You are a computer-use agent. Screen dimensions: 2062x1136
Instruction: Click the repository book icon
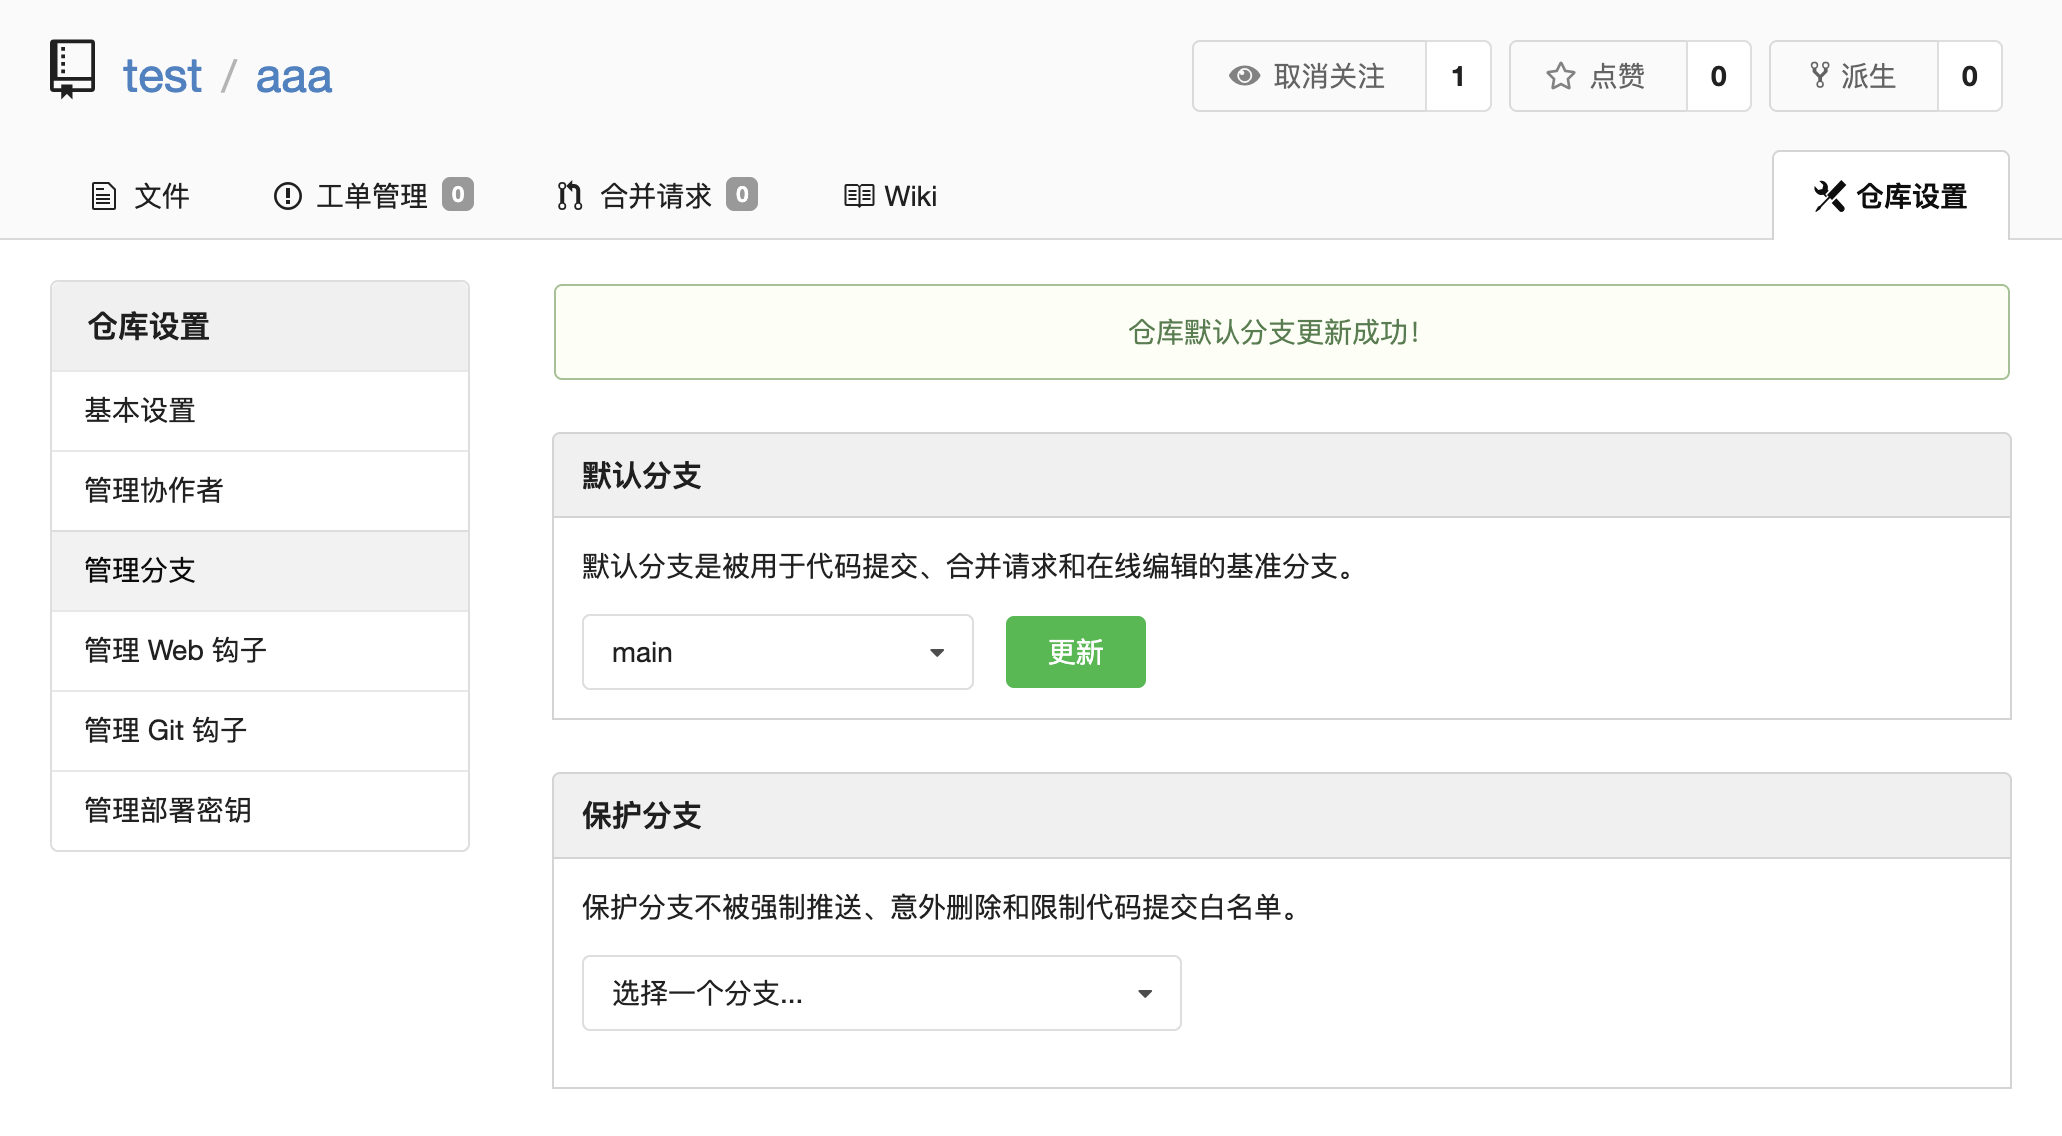[x=72, y=69]
